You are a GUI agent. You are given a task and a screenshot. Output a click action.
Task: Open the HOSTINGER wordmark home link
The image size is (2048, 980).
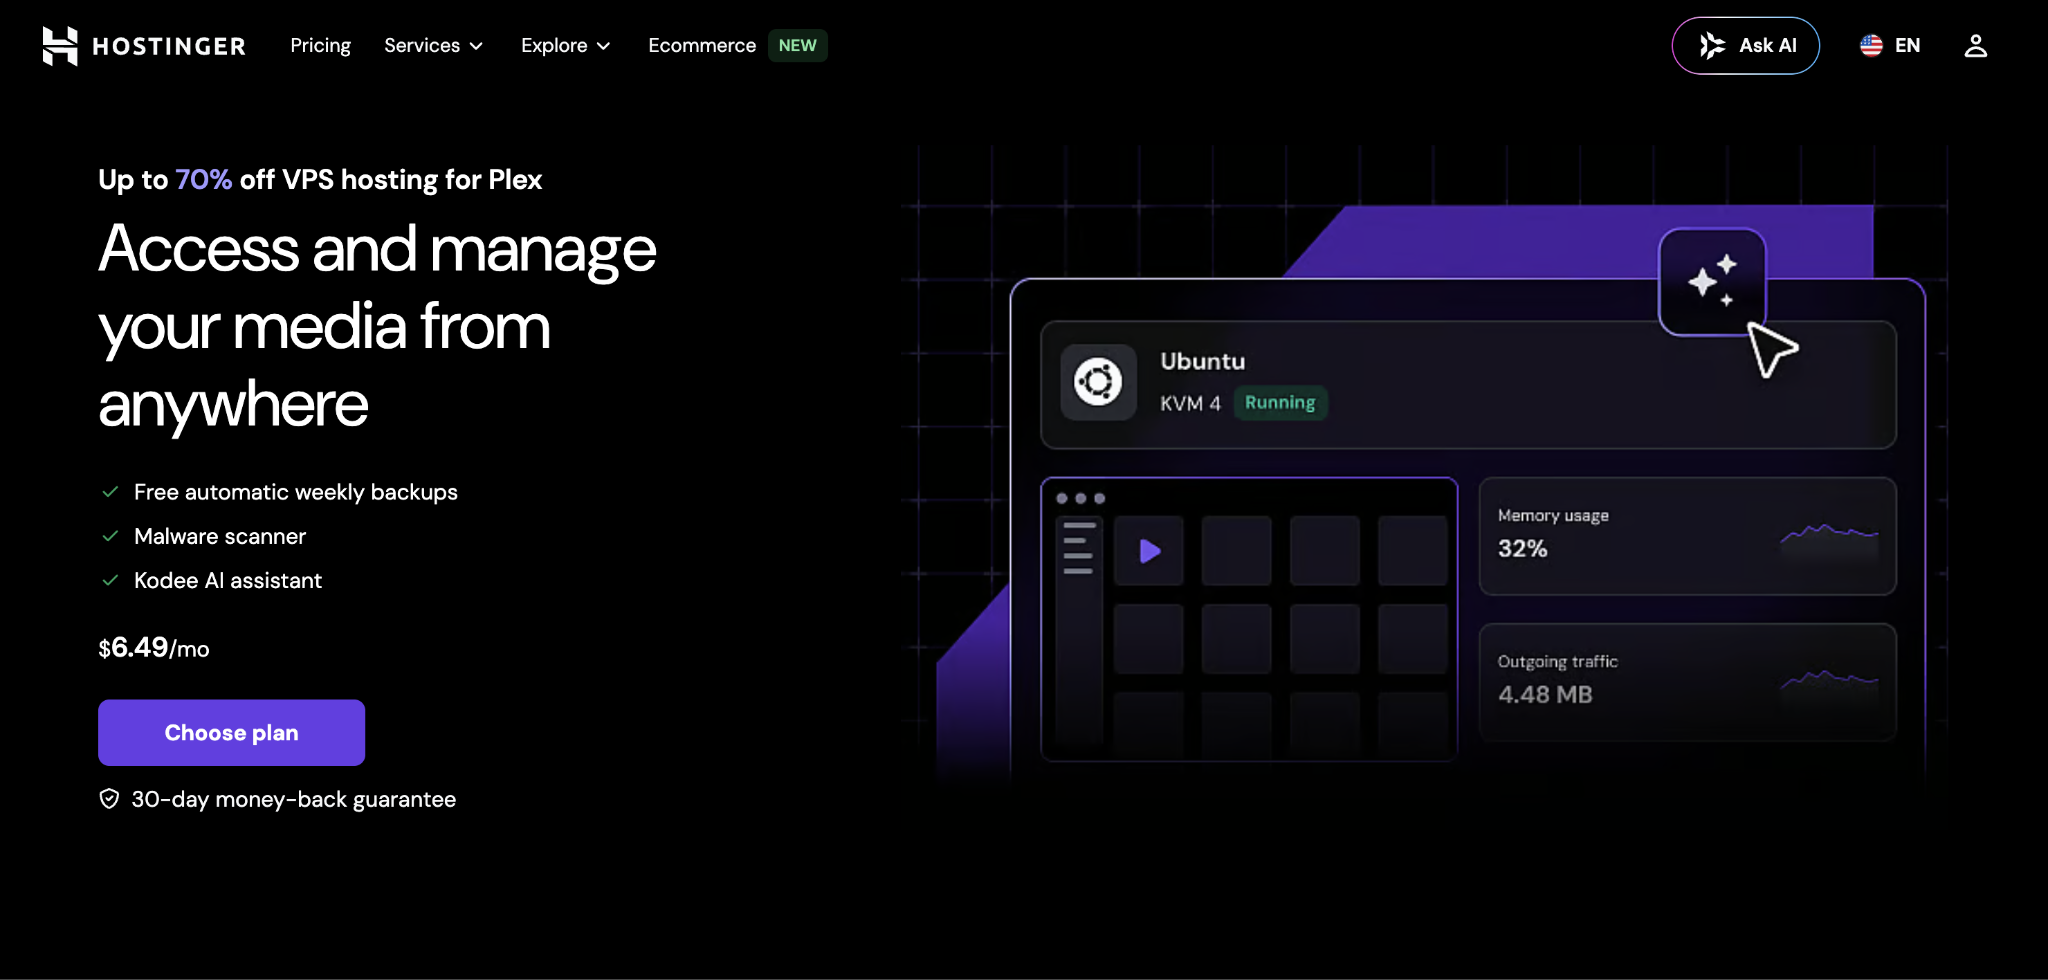click(169, 46)
